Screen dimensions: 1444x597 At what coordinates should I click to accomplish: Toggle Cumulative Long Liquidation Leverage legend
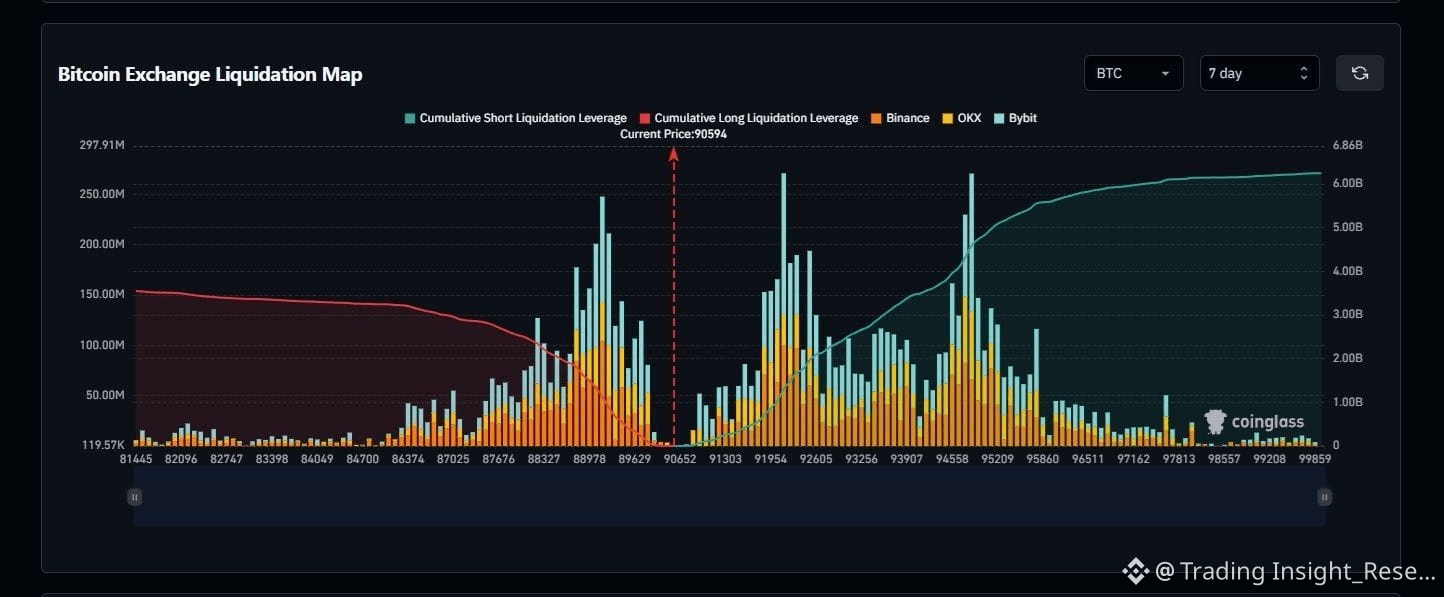[748, 118]
